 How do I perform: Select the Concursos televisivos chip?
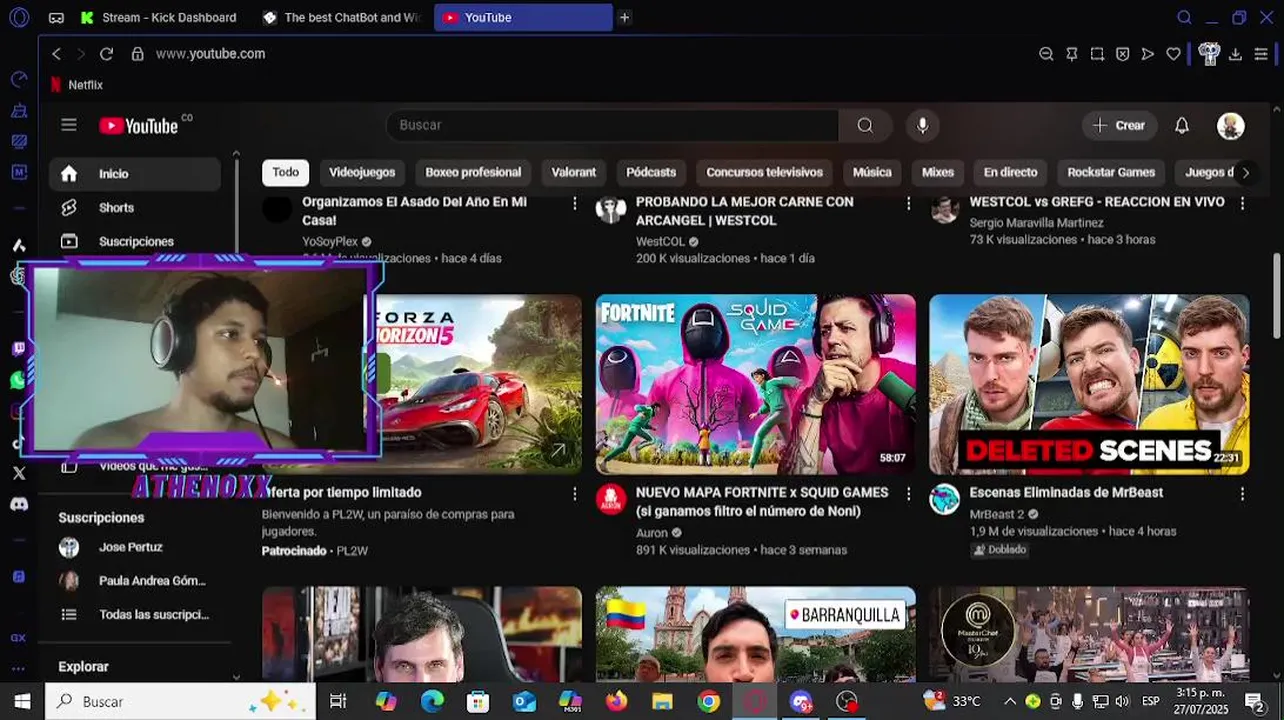765,172
